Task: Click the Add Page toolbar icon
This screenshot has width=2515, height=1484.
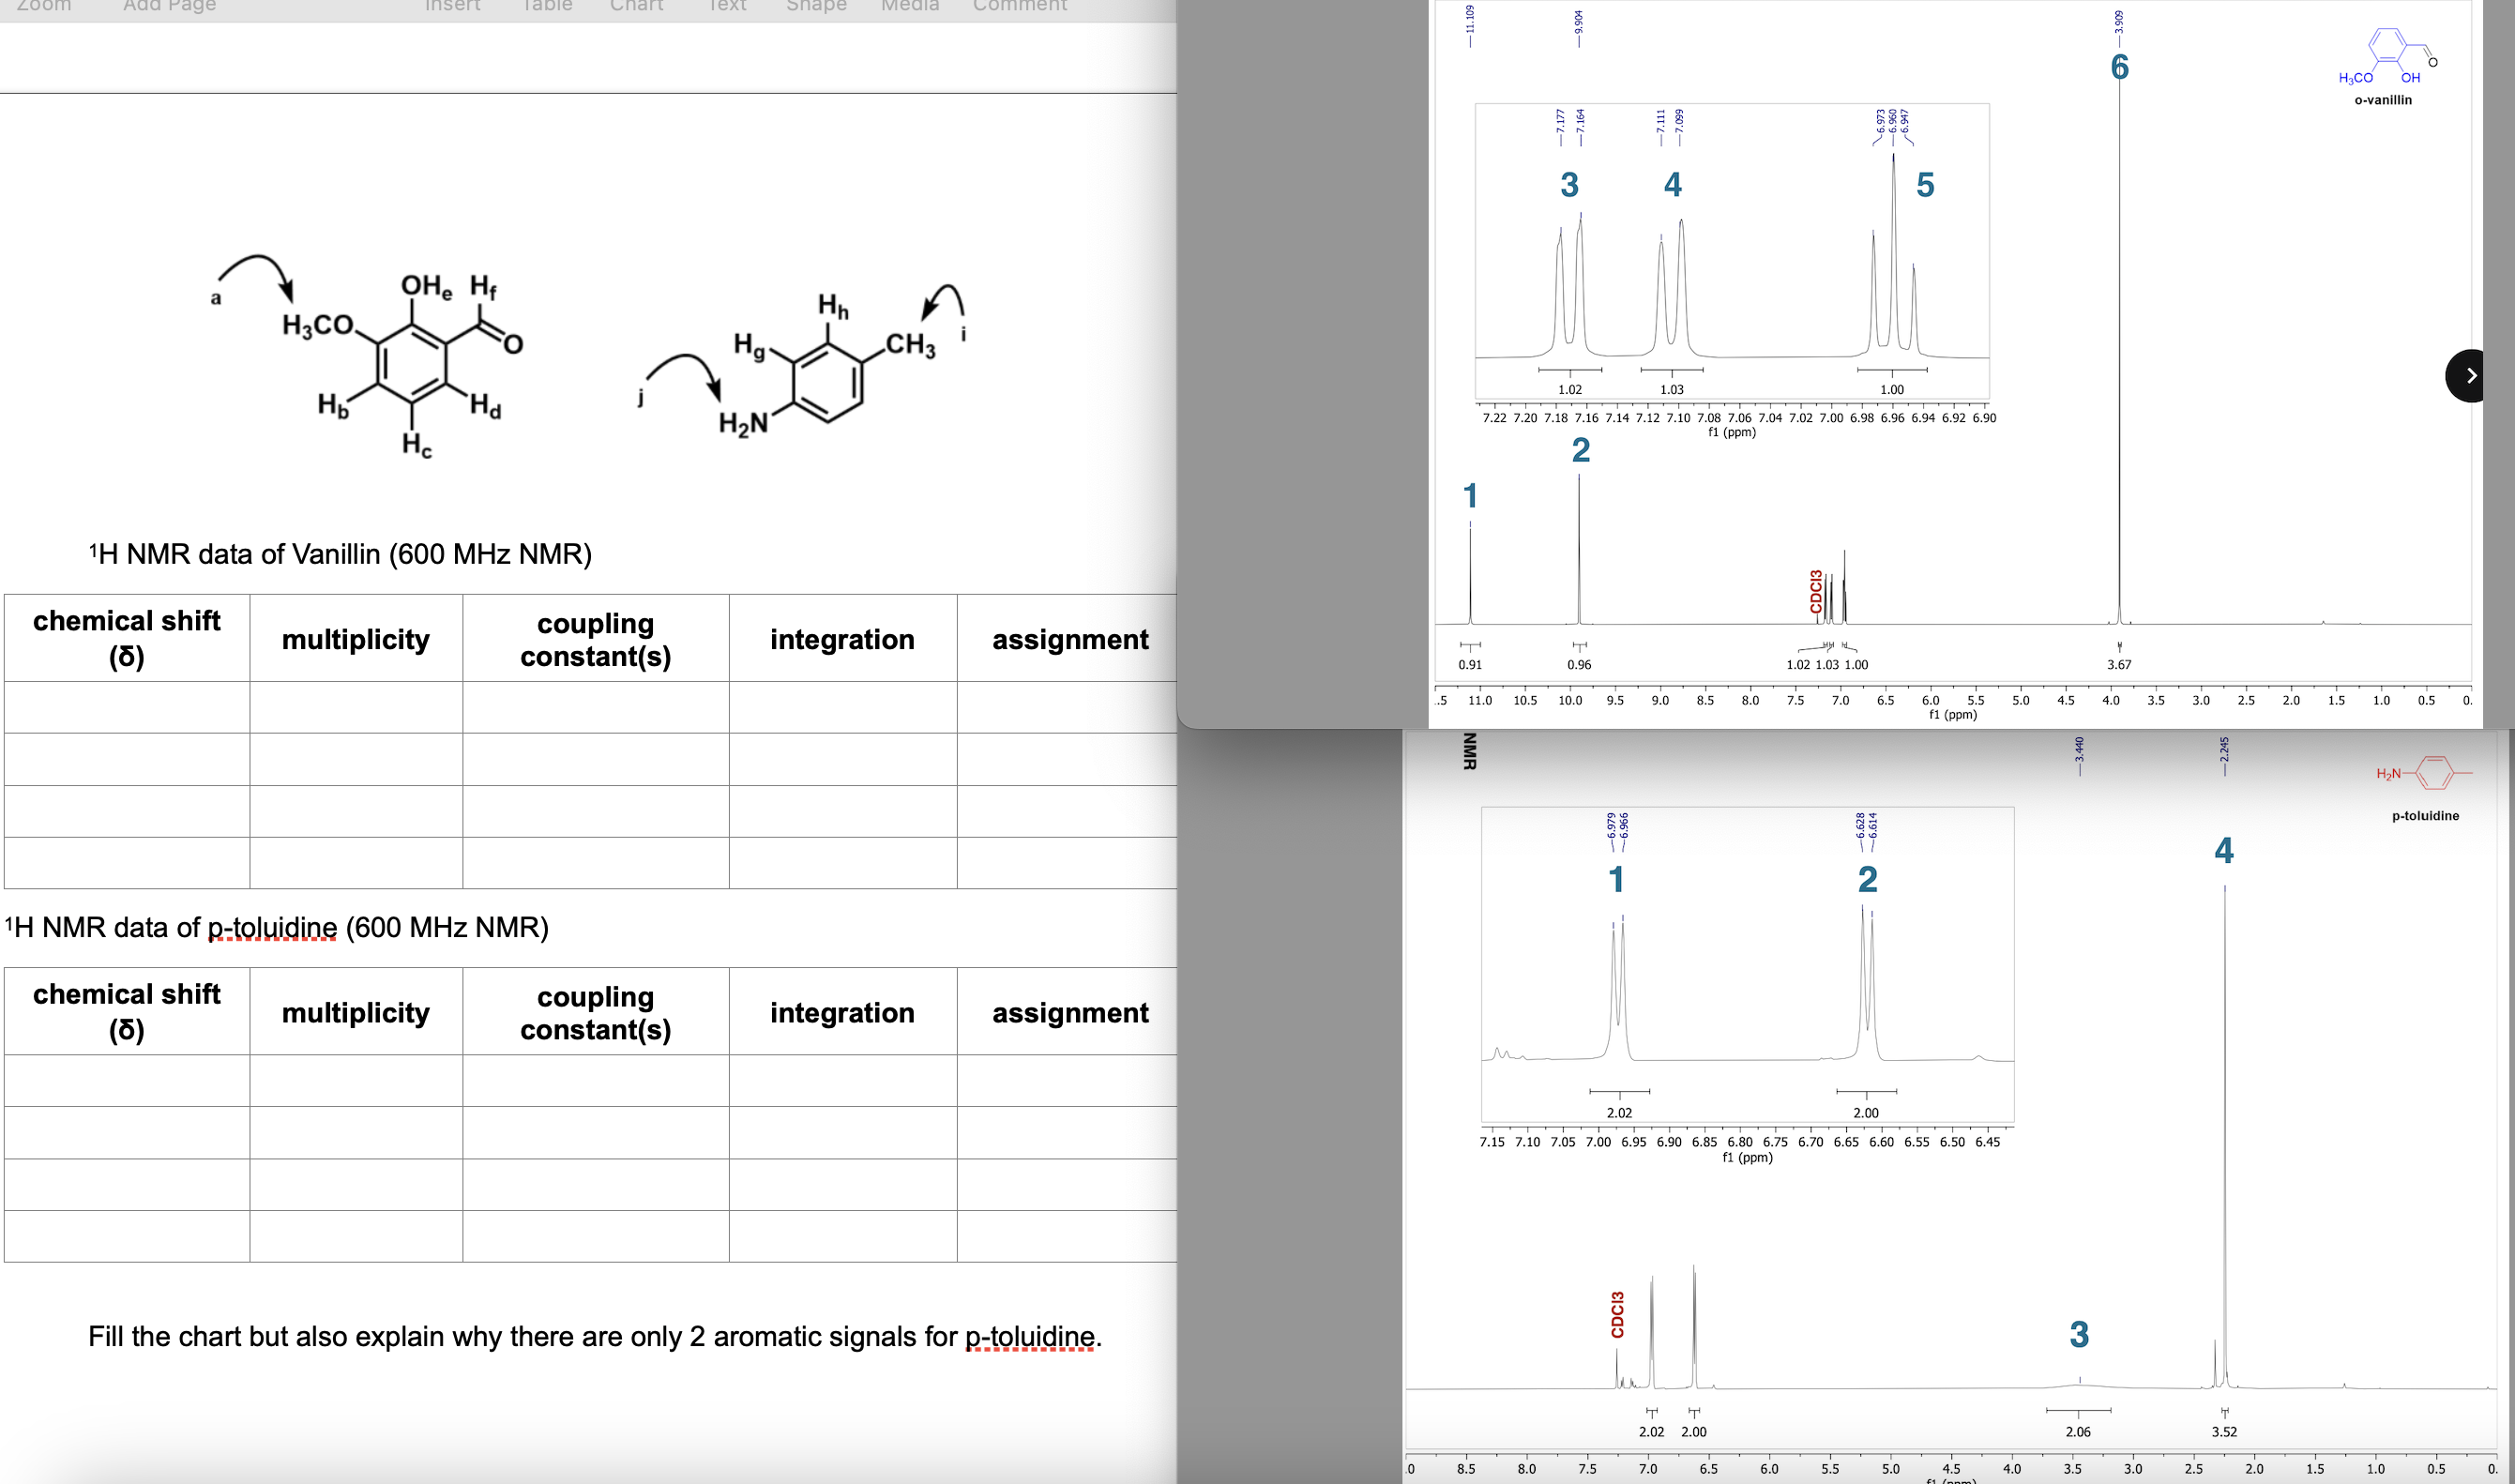Action: tap(168, 6)
